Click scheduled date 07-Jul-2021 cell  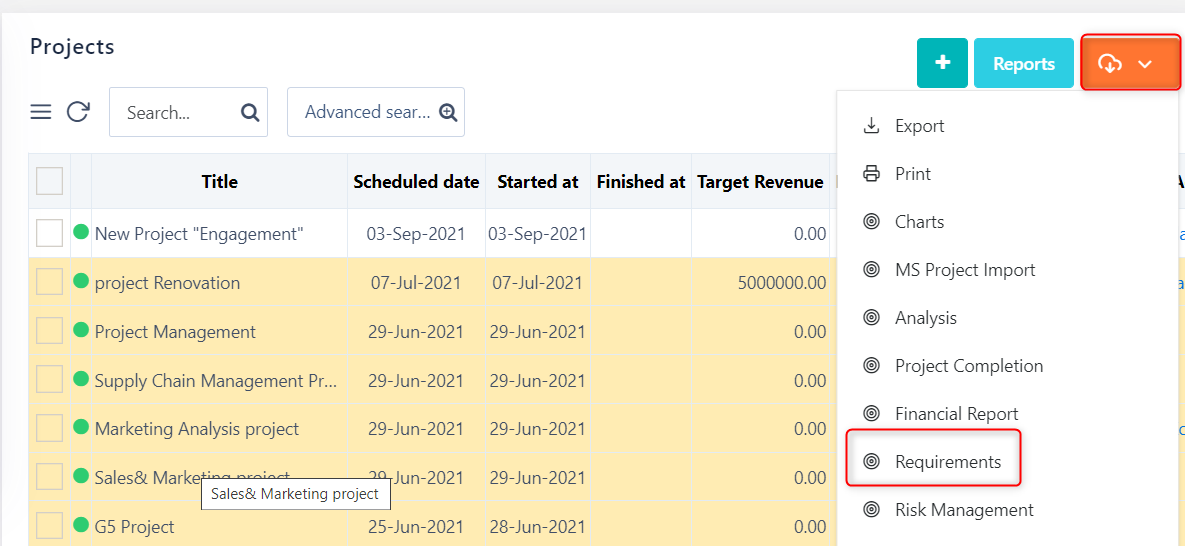tap(416, 283)
